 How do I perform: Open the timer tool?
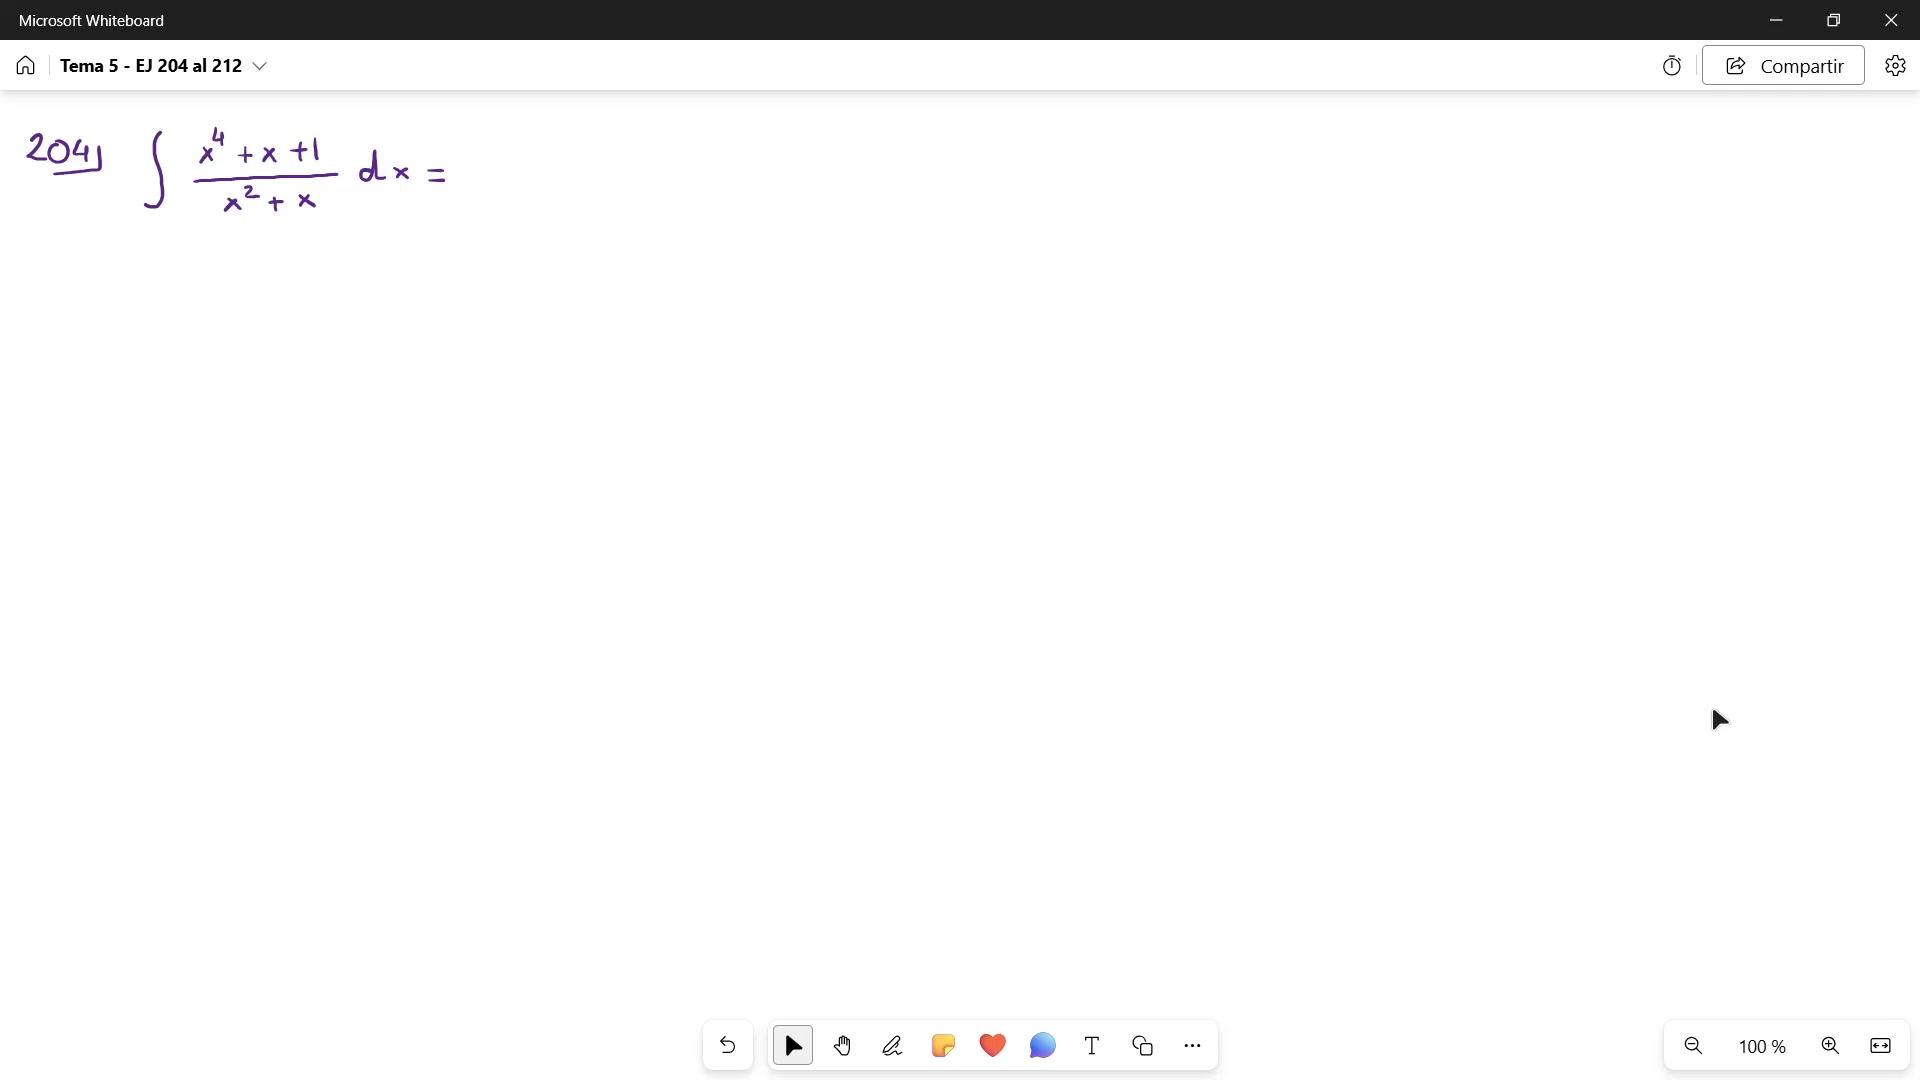coord(1671,66)
